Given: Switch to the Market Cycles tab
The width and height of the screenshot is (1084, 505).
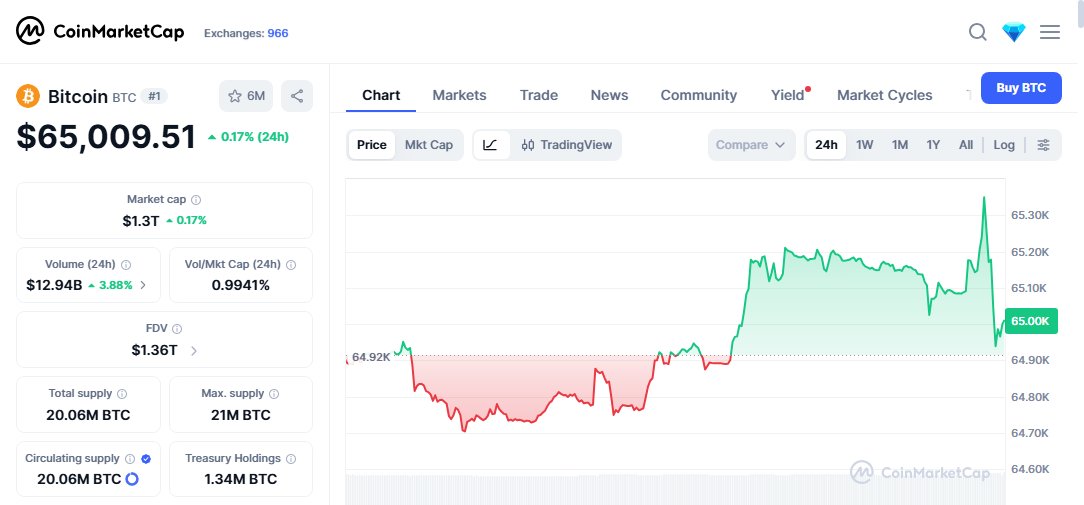Looking at the screenshot, I should point(884,95).
